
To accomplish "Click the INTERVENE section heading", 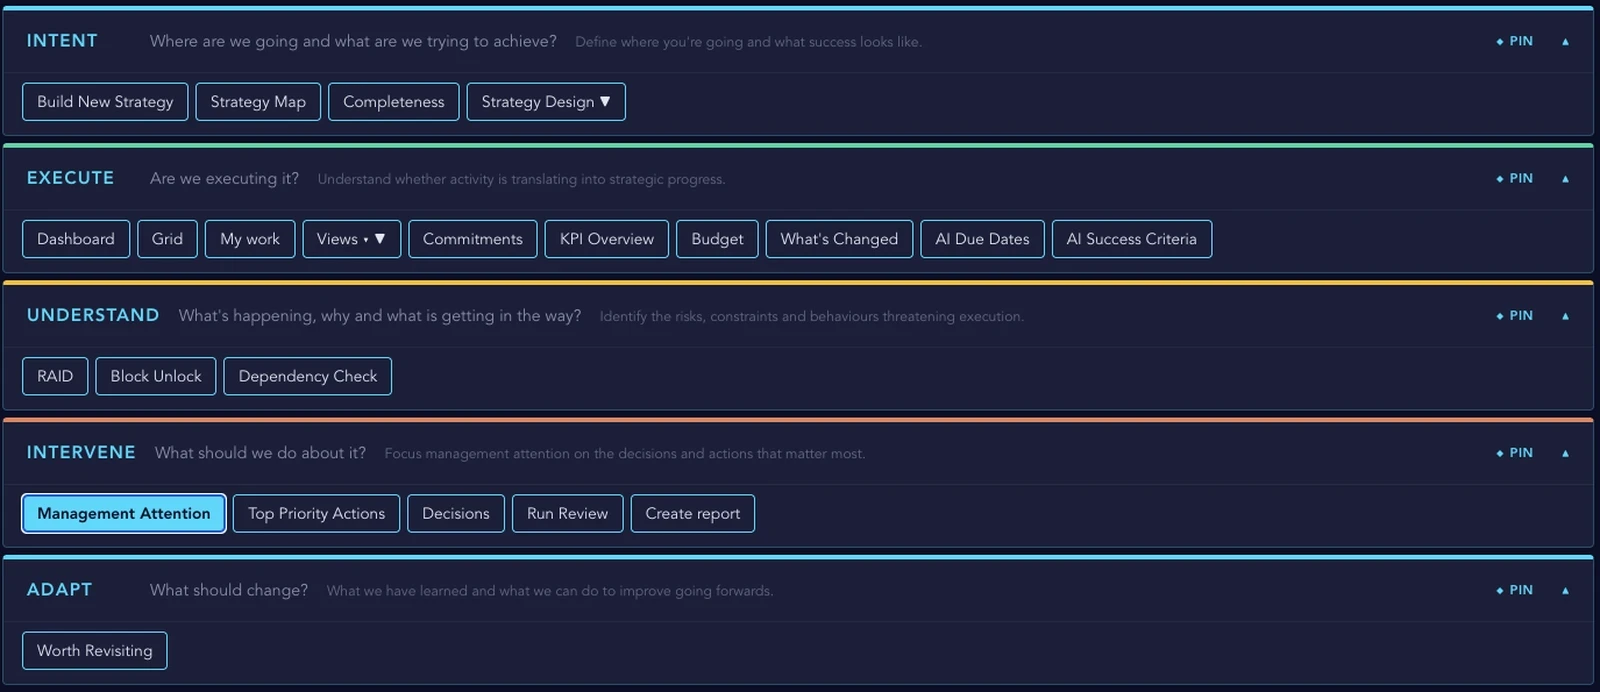I will point(81,453).
